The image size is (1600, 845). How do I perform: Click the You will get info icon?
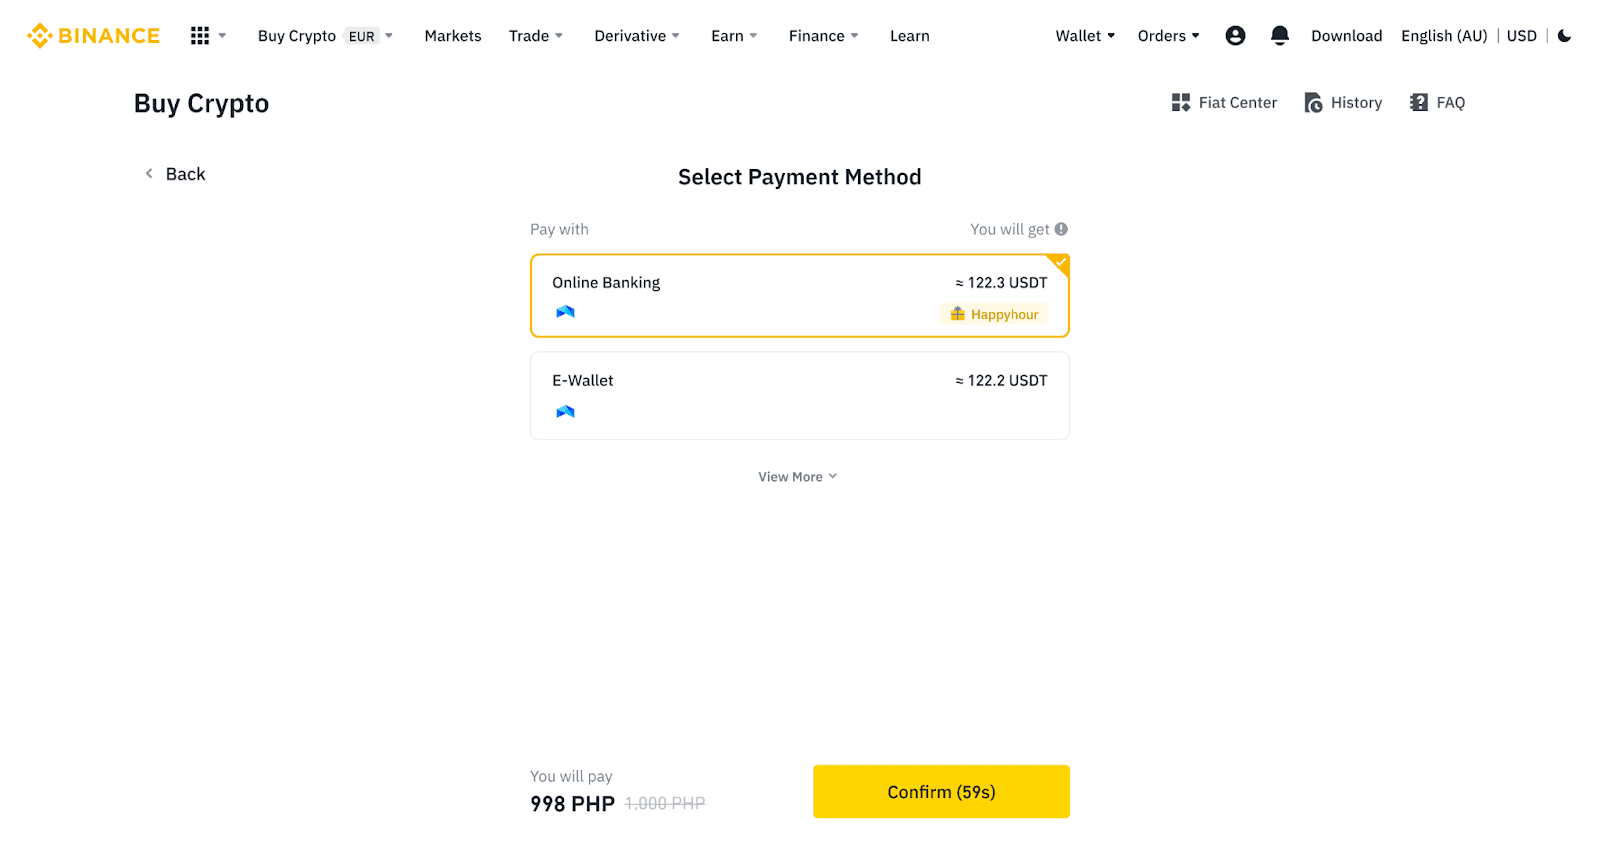[1061, 229]
